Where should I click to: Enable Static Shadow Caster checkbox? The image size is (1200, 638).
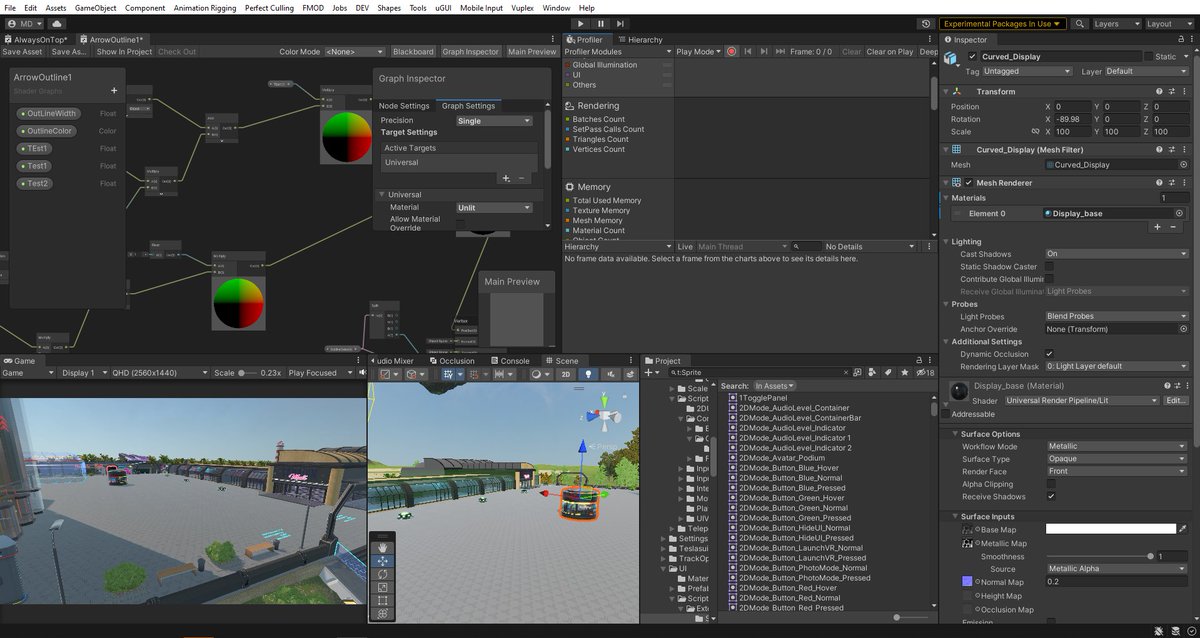point(1050,266)
